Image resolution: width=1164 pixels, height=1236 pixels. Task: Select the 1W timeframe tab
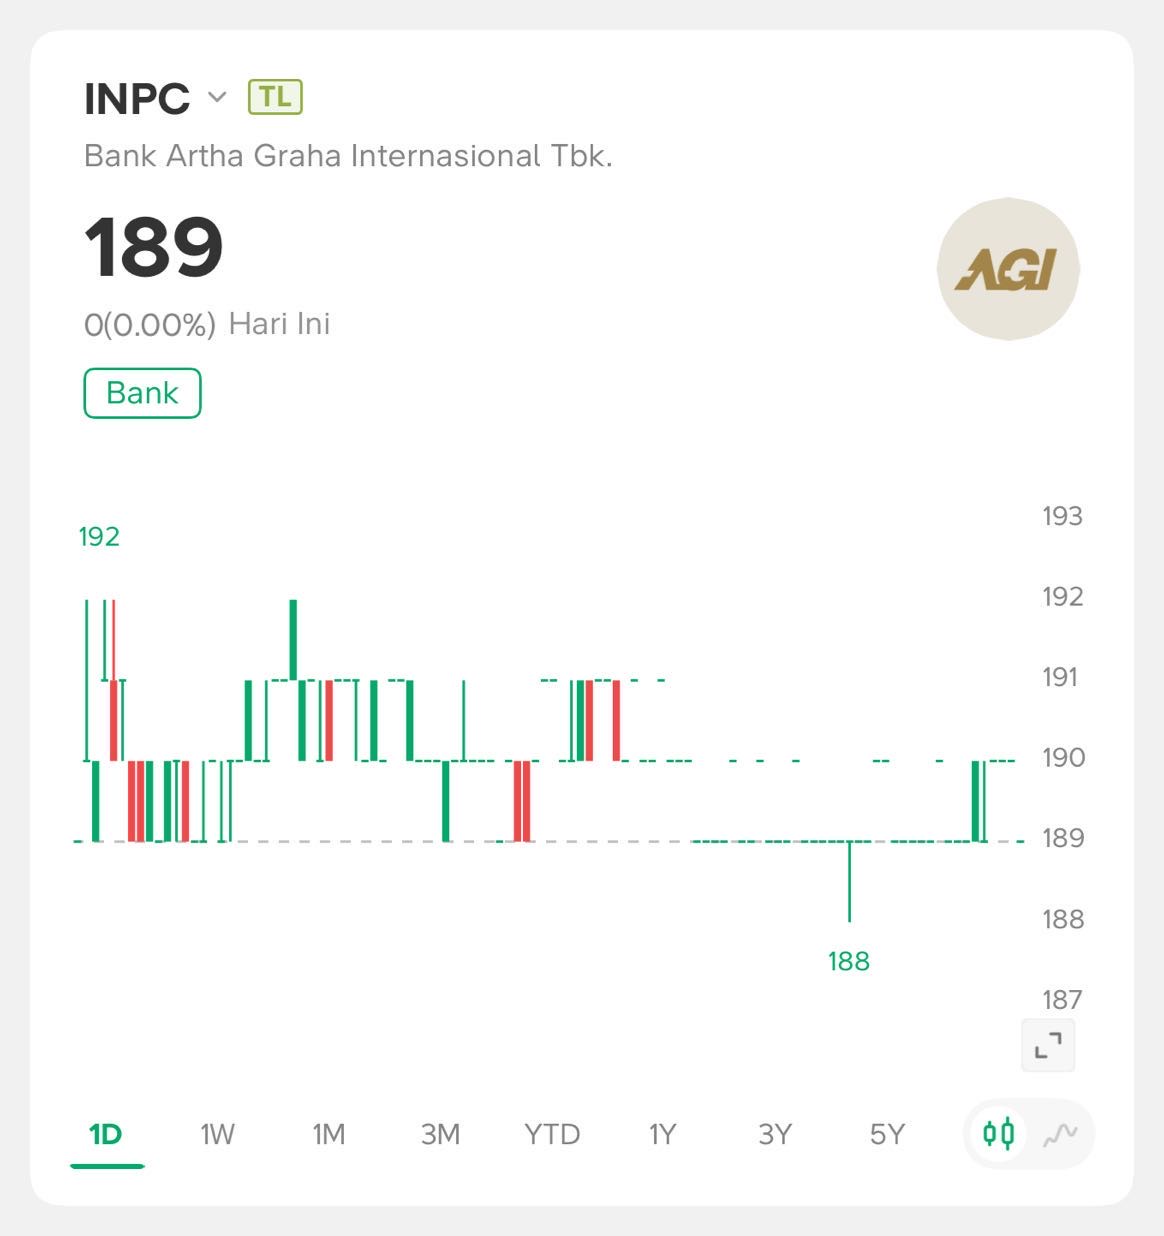click(x=217, y=1134)
